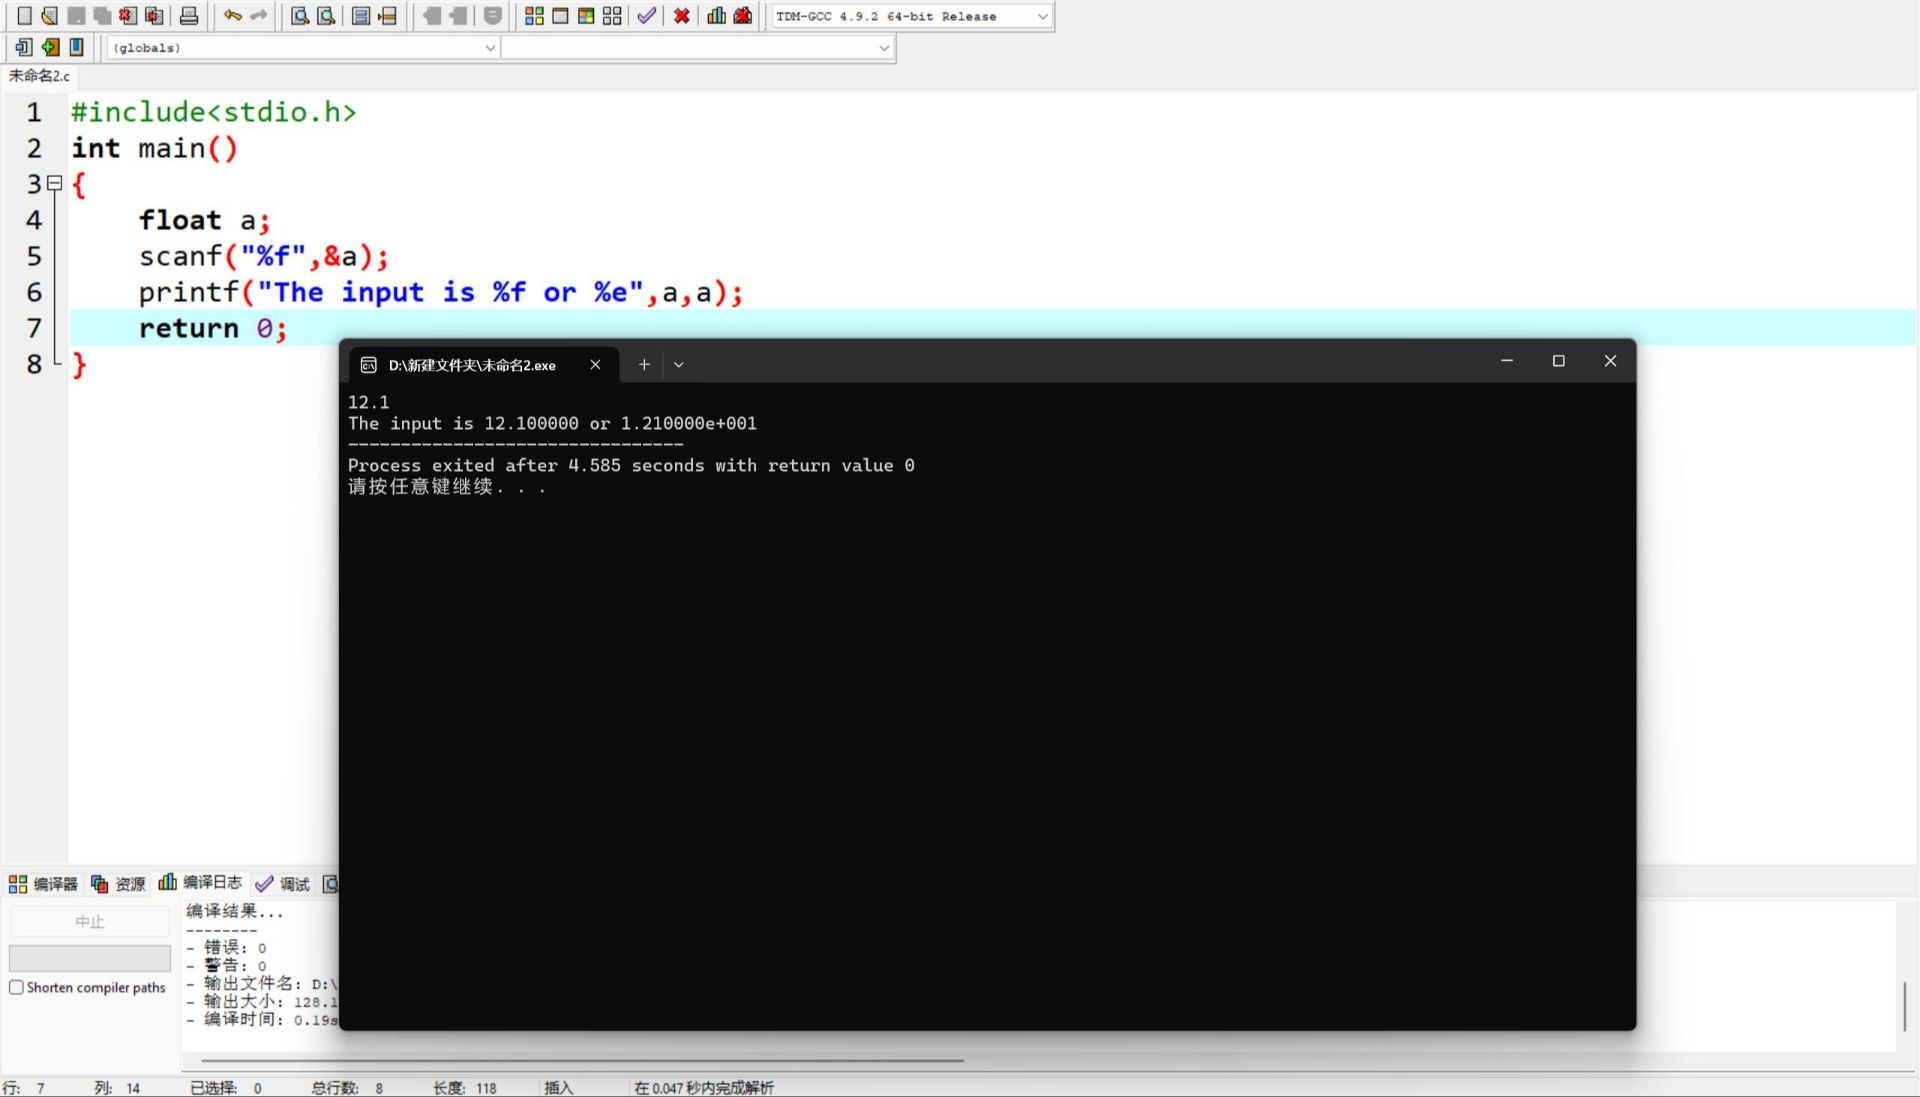Click the New file toolbar icon
This screenshot has height=1097, width=1920.
click(x=24, y=16)
